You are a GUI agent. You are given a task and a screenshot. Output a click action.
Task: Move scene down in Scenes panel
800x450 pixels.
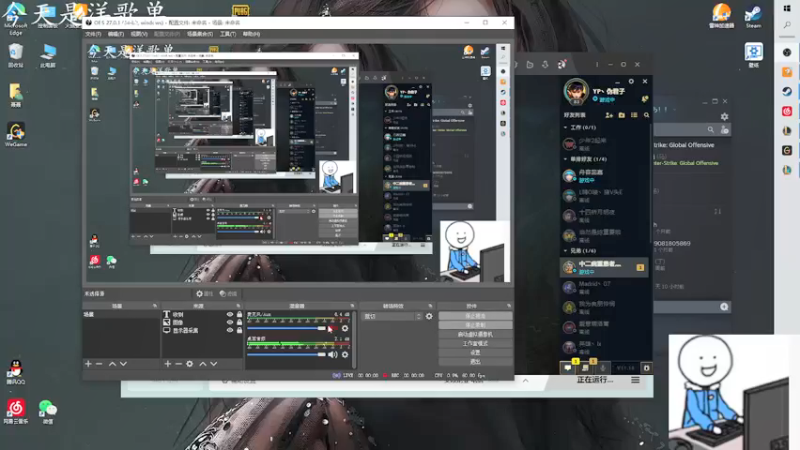[123, 364]
